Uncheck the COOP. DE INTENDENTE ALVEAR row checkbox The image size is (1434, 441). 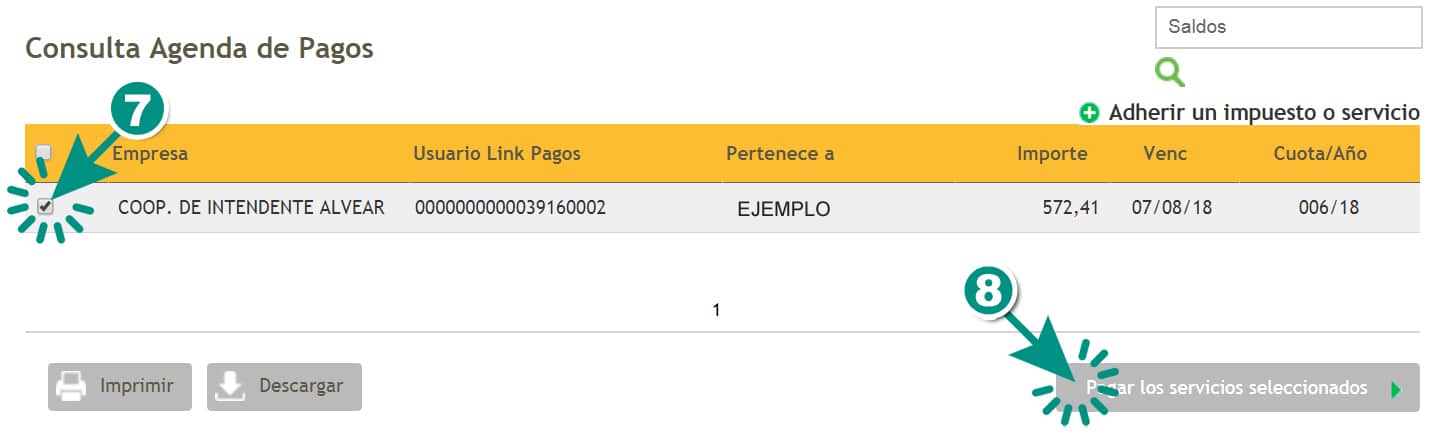click(45, 207)
